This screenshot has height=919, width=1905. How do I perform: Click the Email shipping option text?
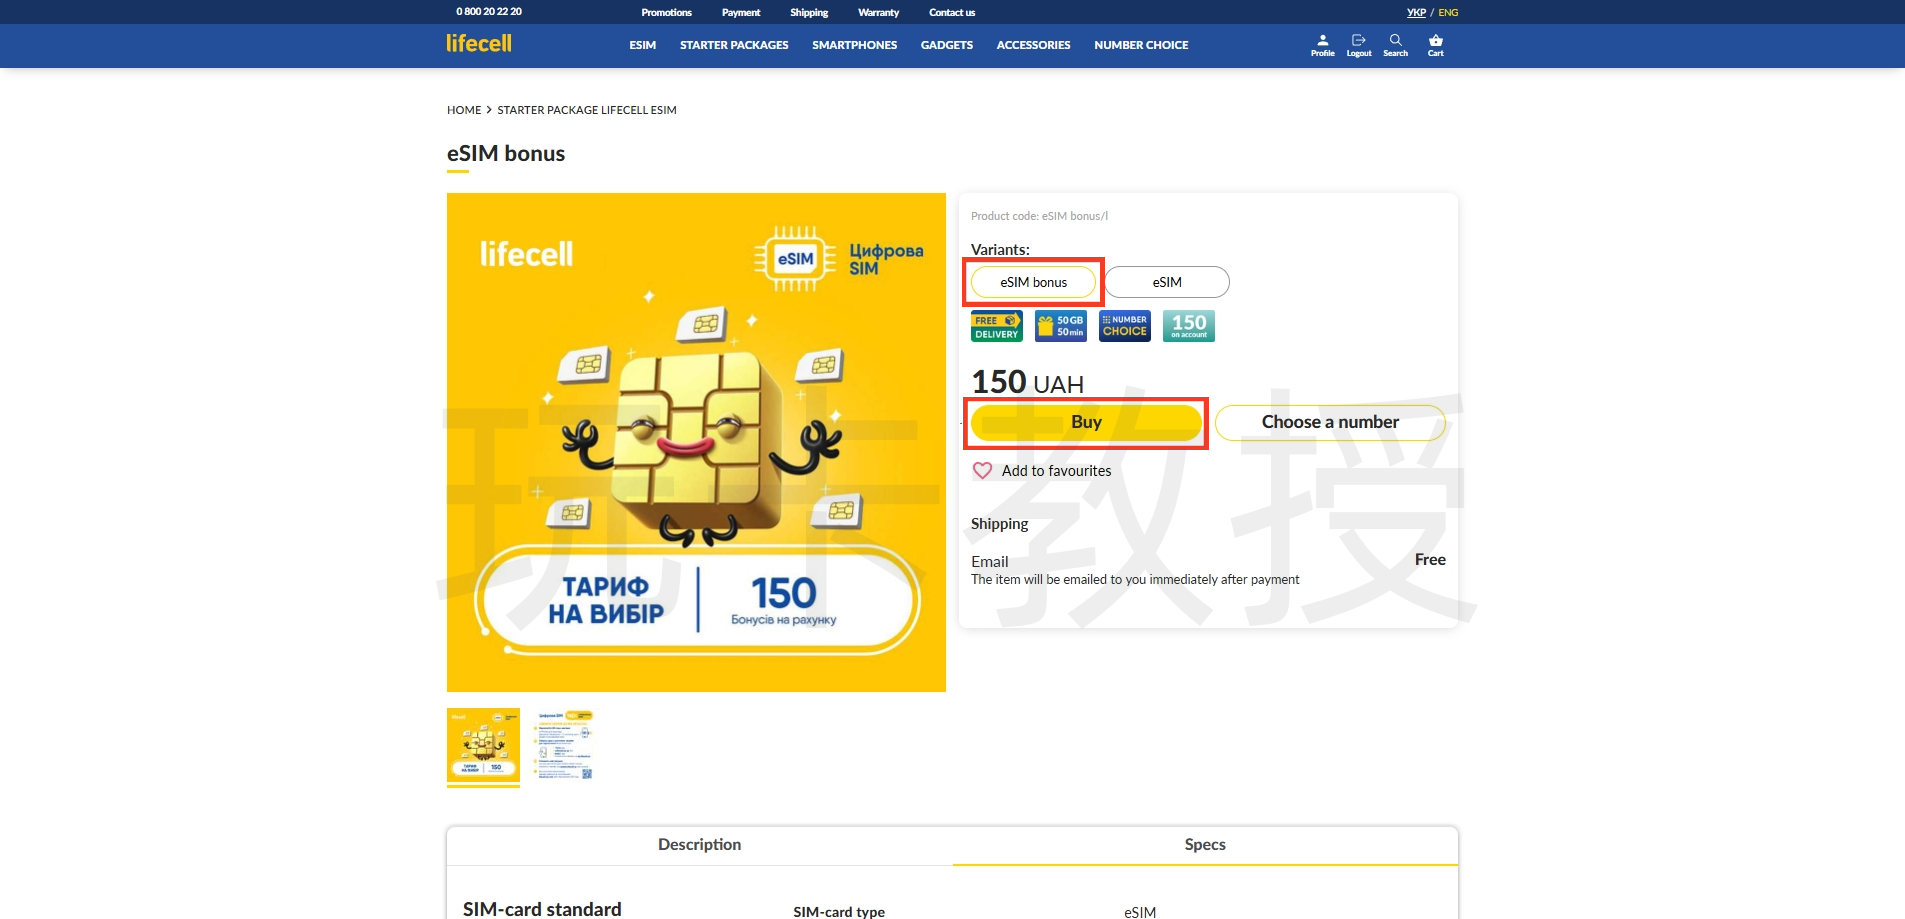click(x=990, y=561)
